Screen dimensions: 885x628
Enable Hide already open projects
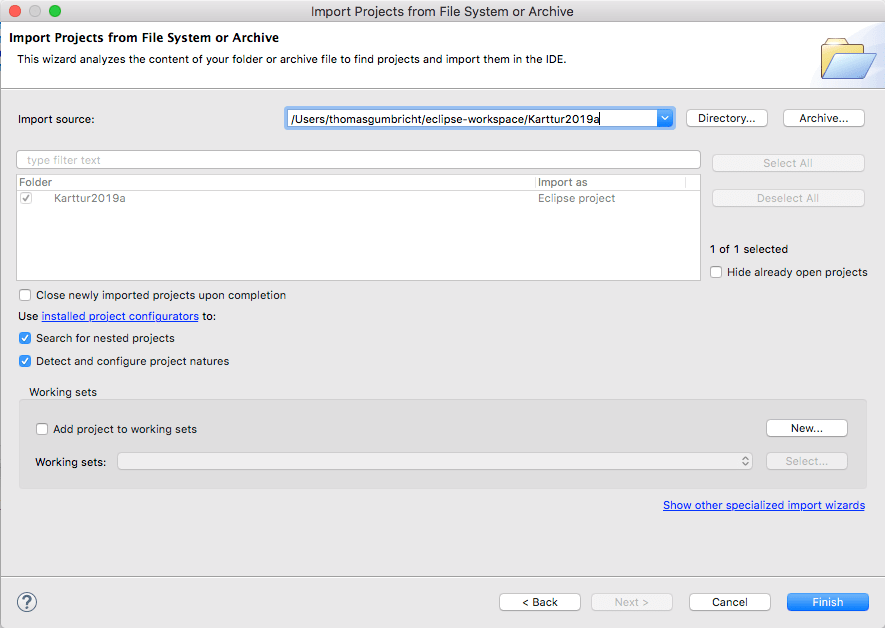pyautogui.click(x=716, y=271)
